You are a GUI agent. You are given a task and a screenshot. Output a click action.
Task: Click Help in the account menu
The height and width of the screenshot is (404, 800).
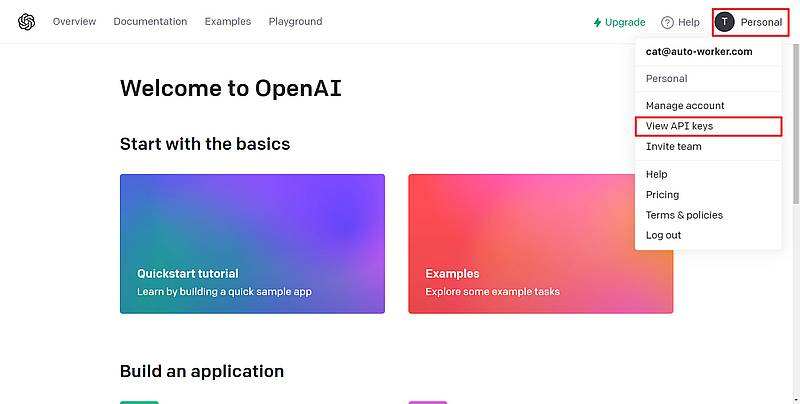[x=656, y=175]
